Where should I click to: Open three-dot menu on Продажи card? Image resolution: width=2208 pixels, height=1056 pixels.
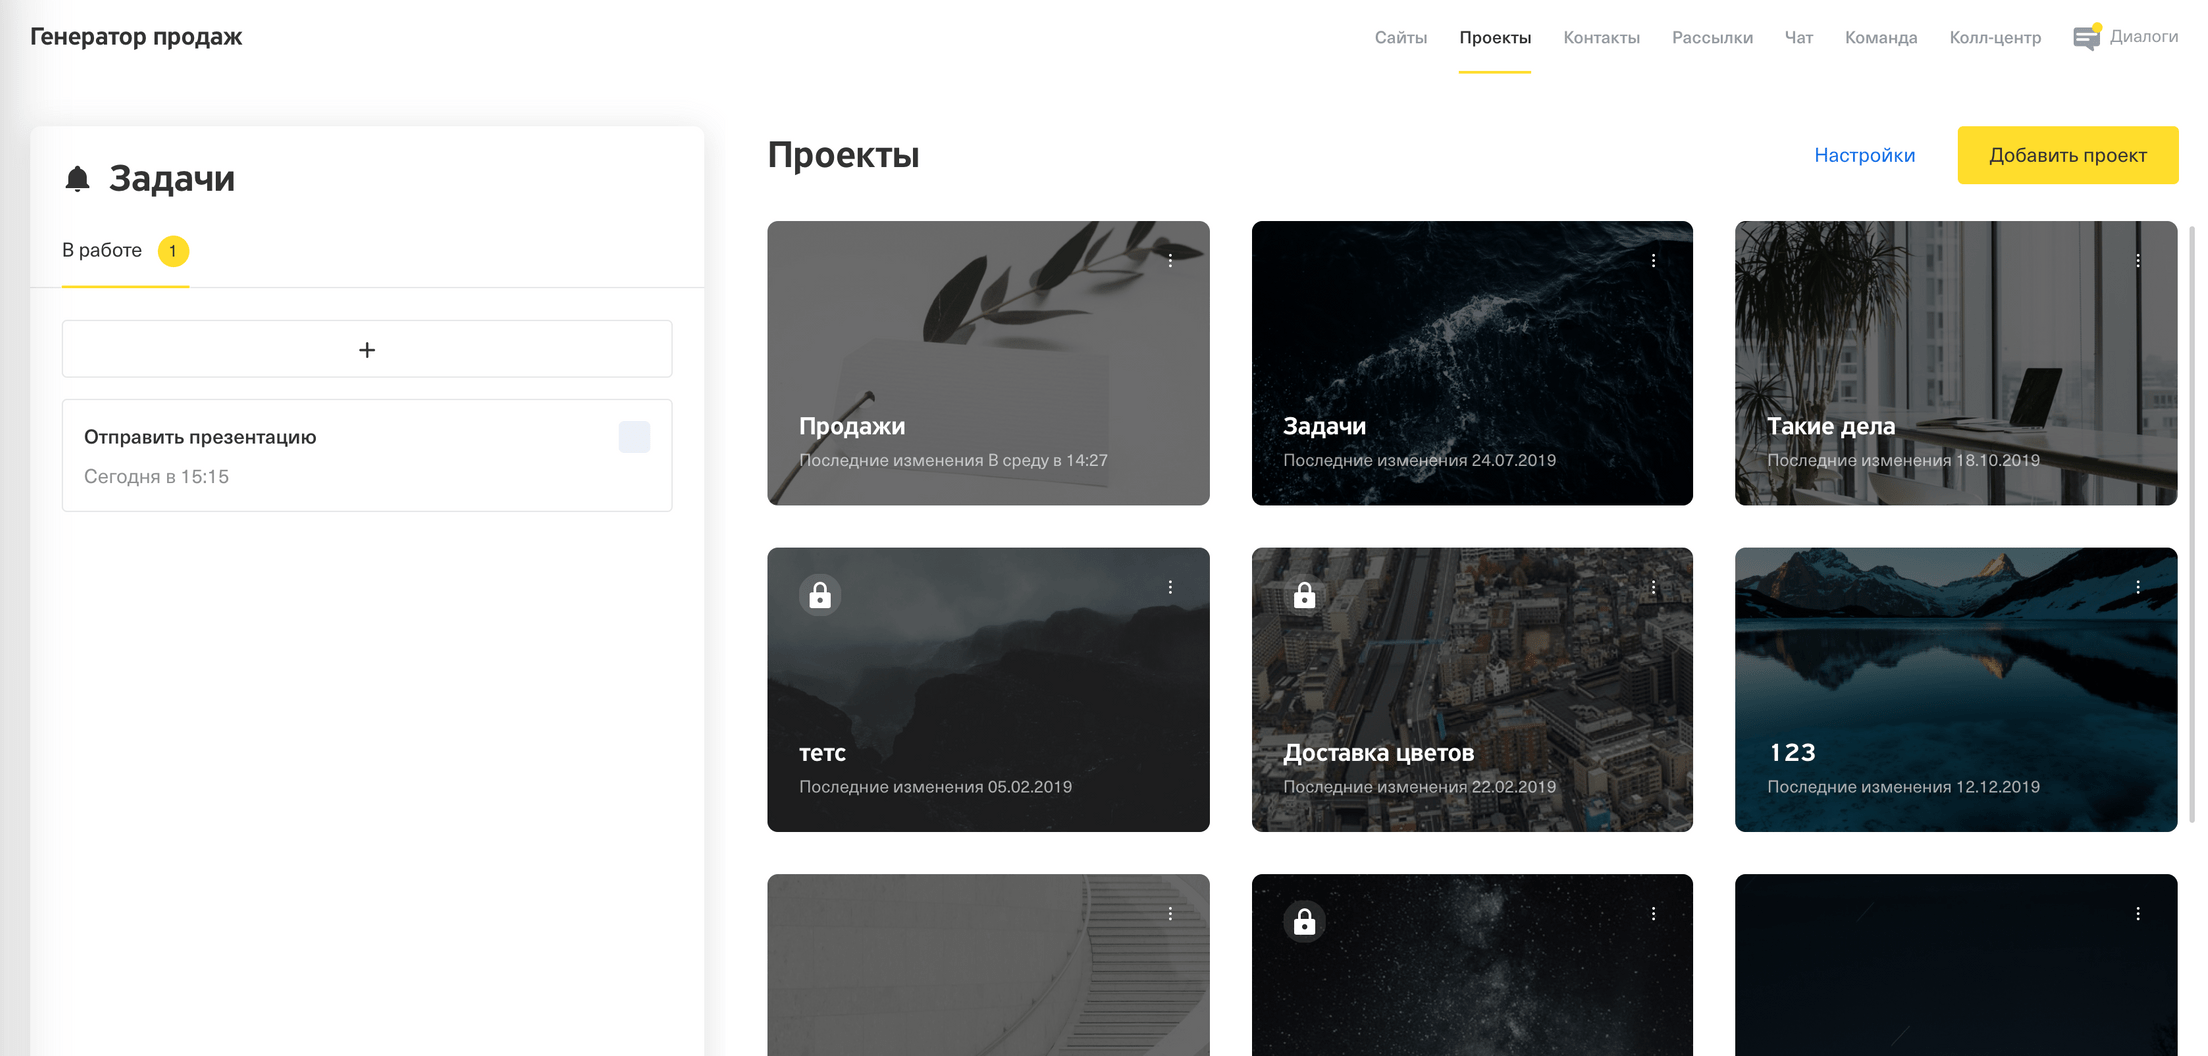[x=1170, y=260]
